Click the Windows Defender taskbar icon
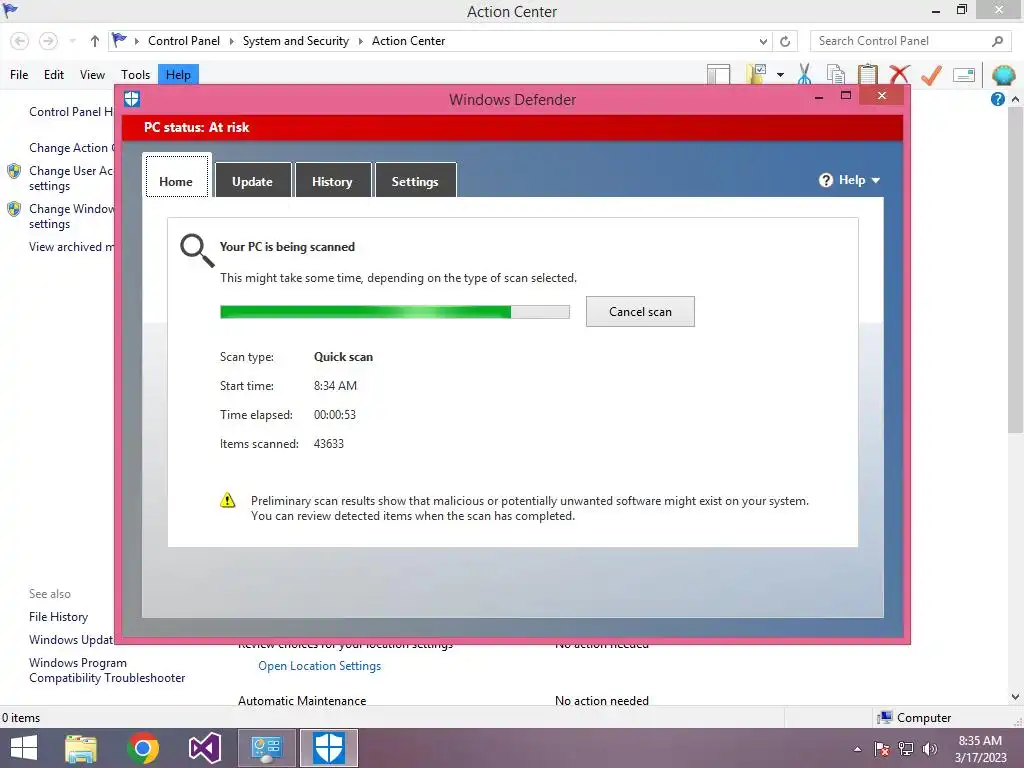The height and width of the screenshot is (768, 1024). click(x=328, y=748)
